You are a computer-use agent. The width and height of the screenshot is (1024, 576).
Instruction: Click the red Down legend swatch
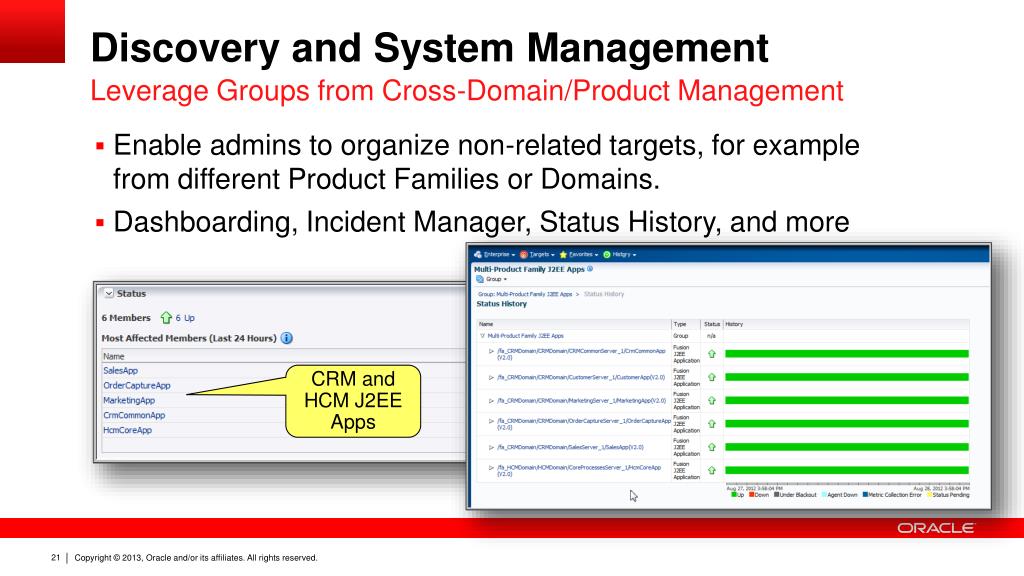click(752, 495)
